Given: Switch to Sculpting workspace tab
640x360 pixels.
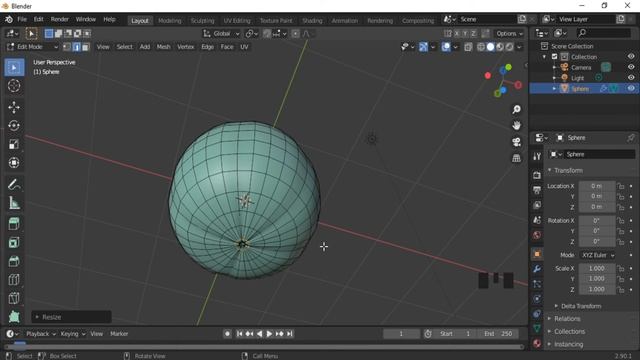Looking at the screenshot, I should pyautogui.click(x=202, y=20).
